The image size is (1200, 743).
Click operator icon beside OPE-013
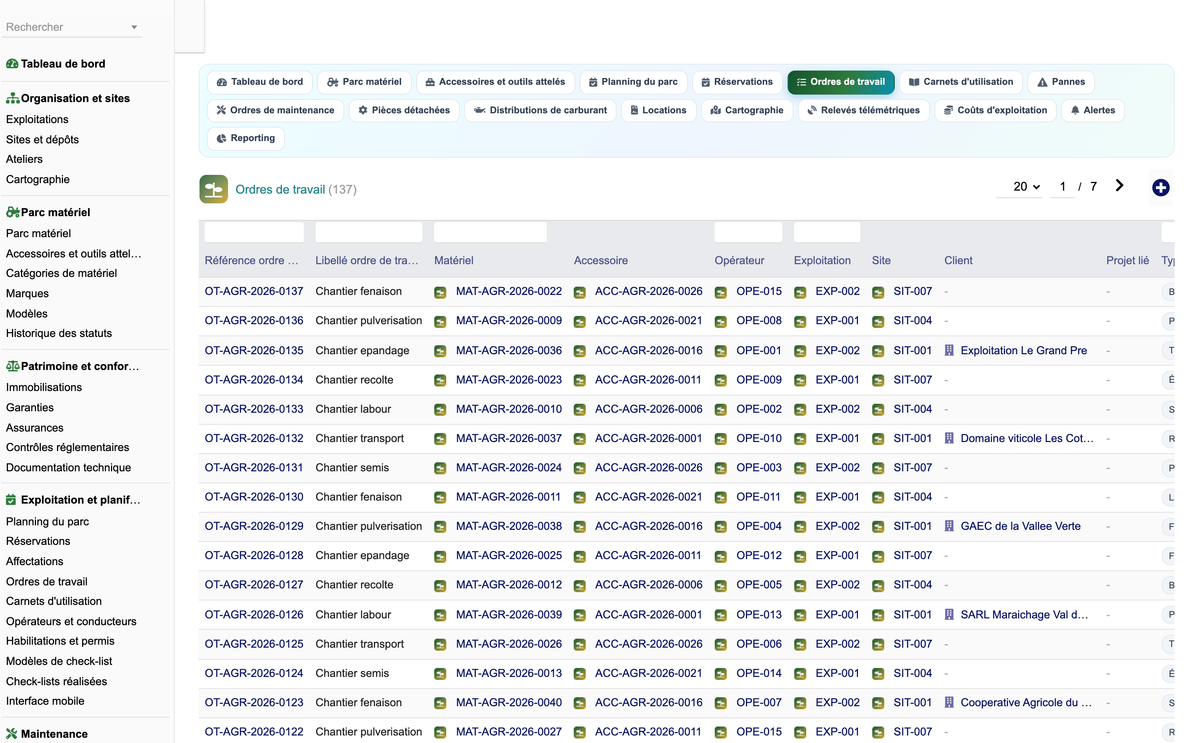point(720,615)
